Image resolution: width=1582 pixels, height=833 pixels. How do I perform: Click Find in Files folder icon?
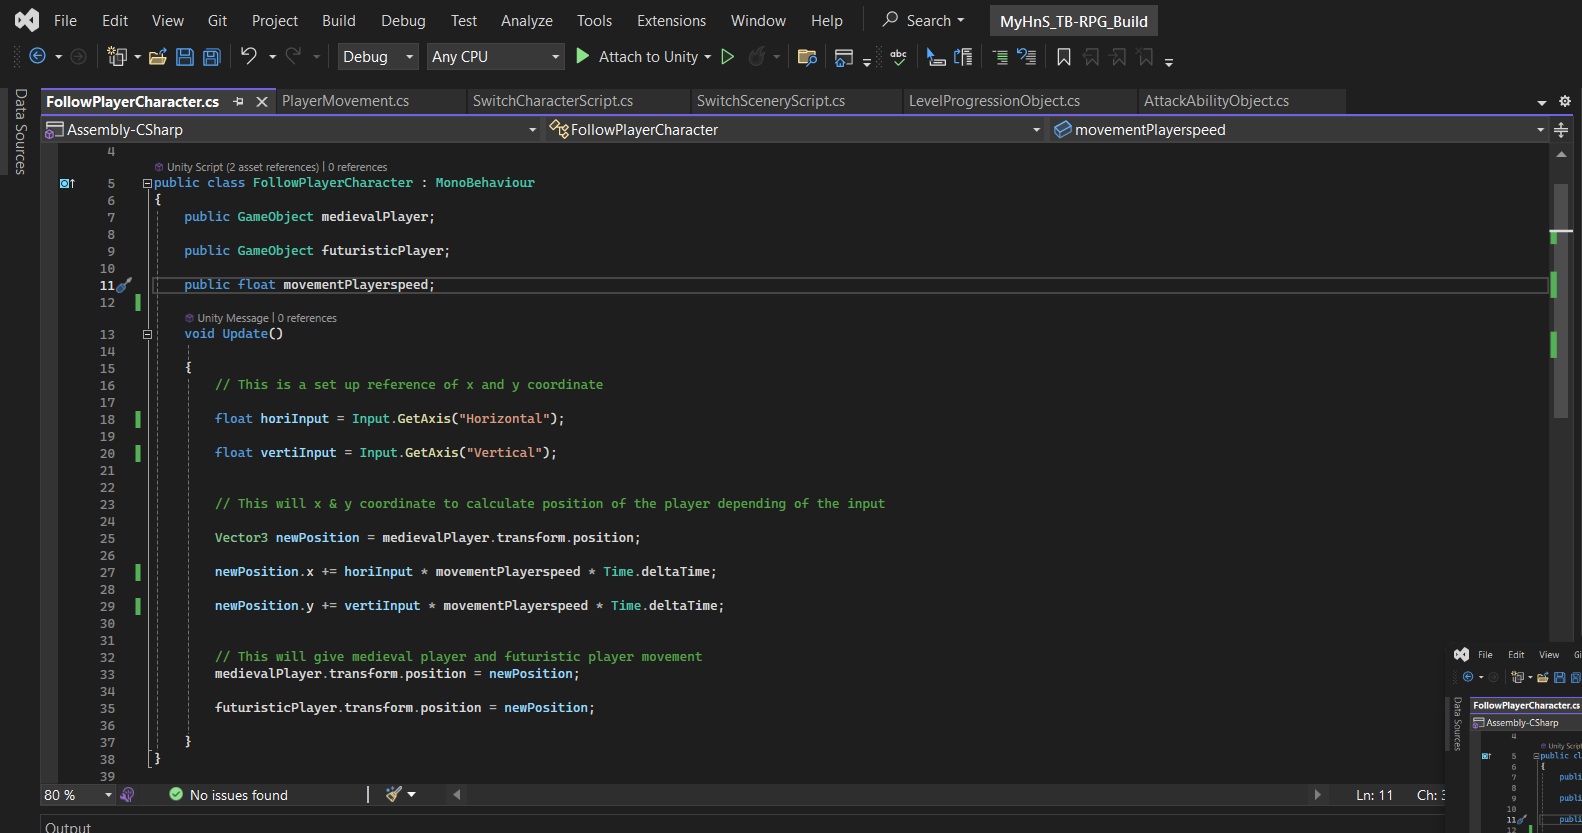pyautogui.click(x=807, y=57)
